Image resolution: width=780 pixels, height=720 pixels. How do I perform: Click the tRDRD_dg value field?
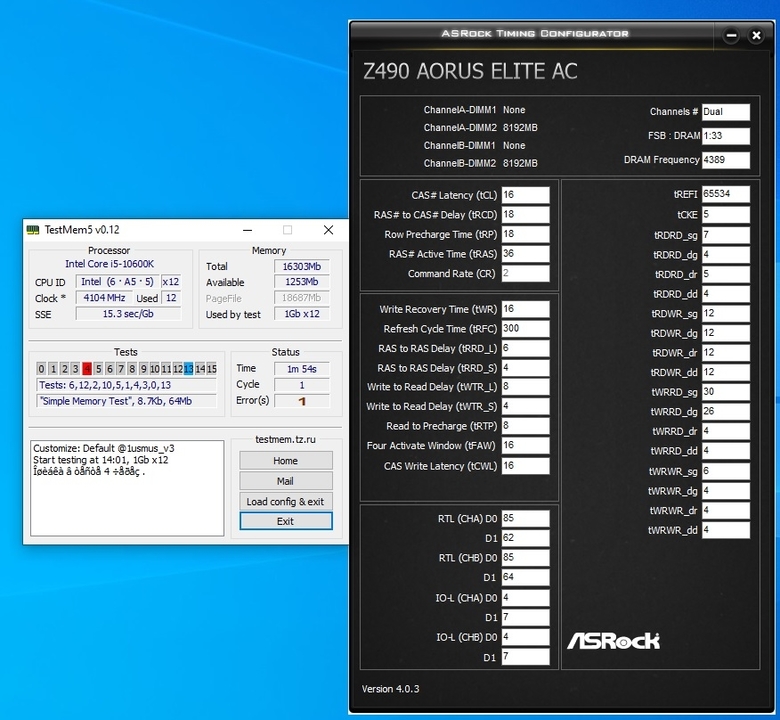pos(726,255)
